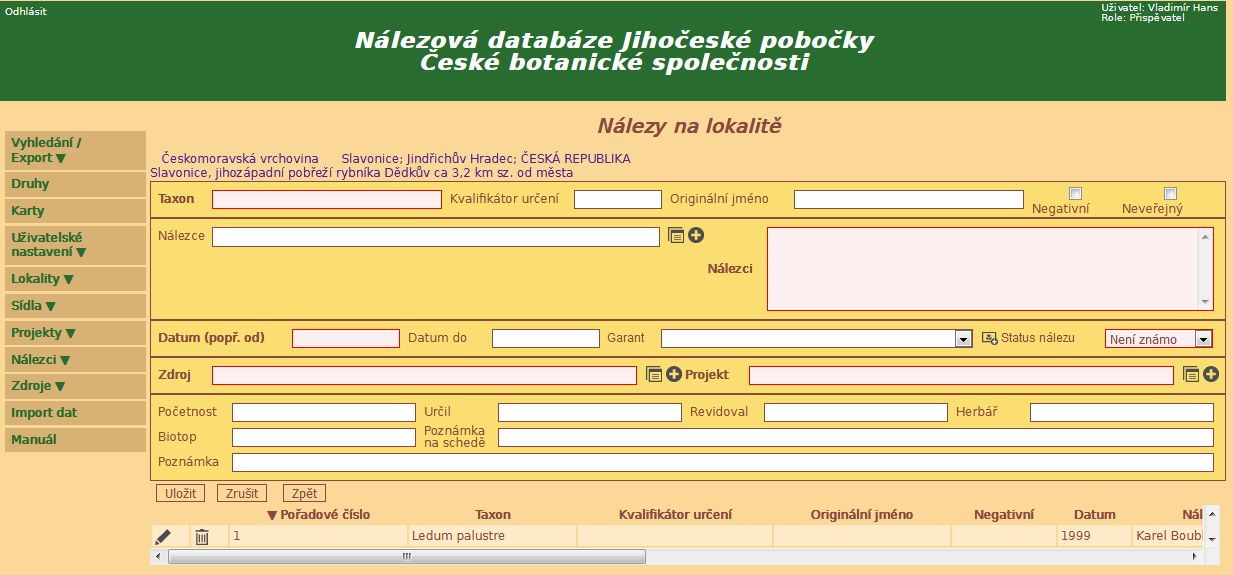
Task: Open the Zdroj list picker icon
Action: [654, 374]
